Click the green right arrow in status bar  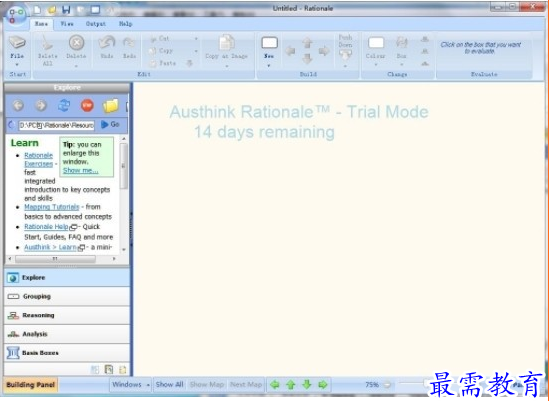[x=323, y=385]
